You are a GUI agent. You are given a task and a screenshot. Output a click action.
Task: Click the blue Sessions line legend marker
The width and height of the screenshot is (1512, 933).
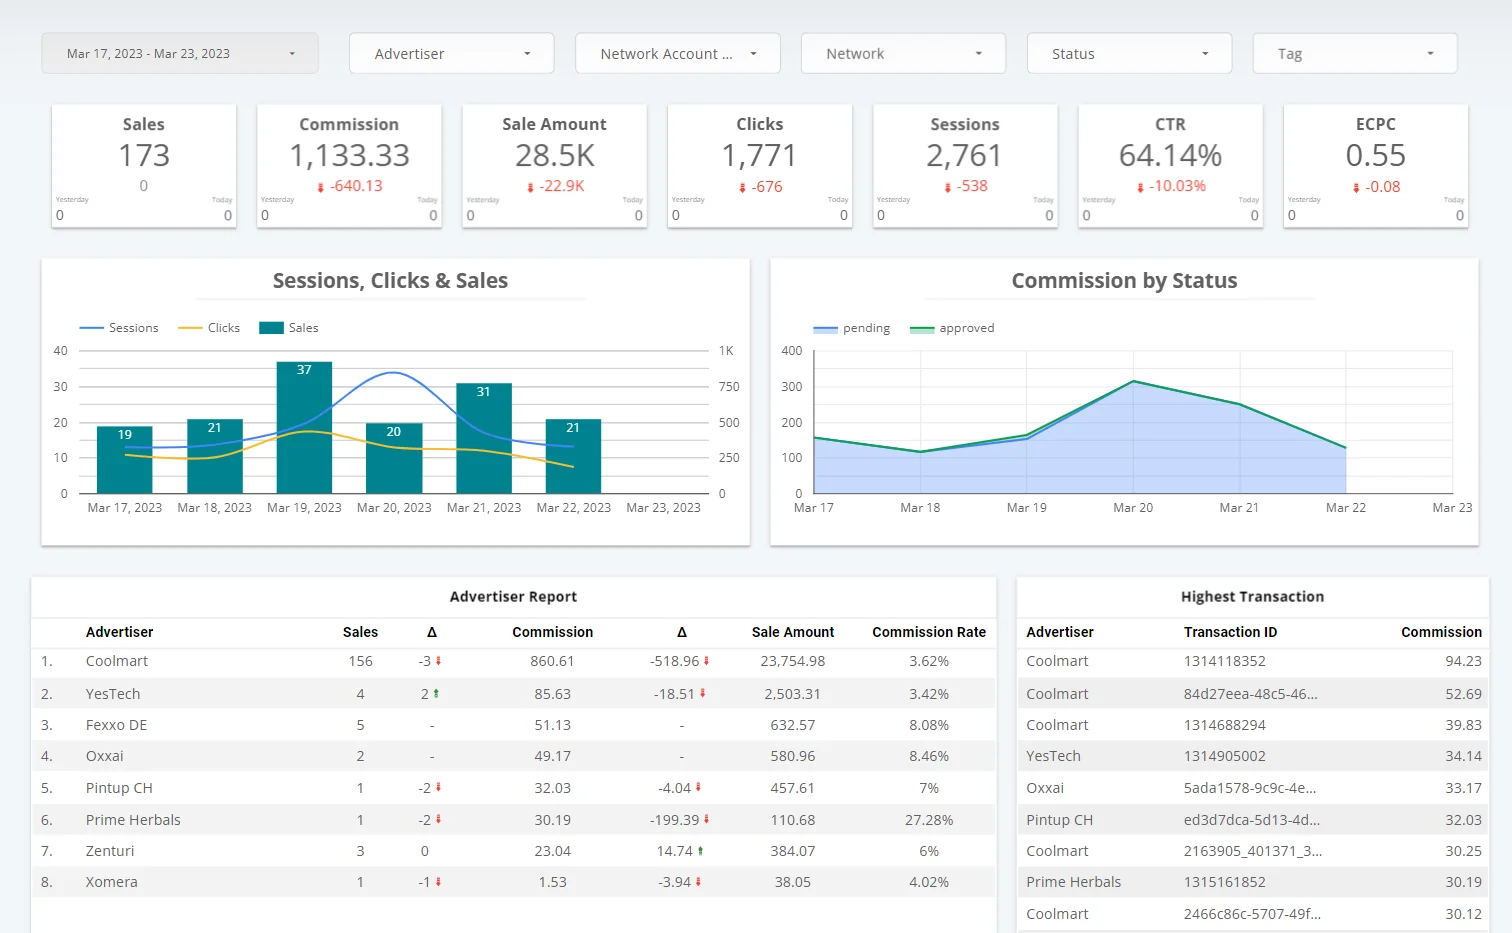92,328
